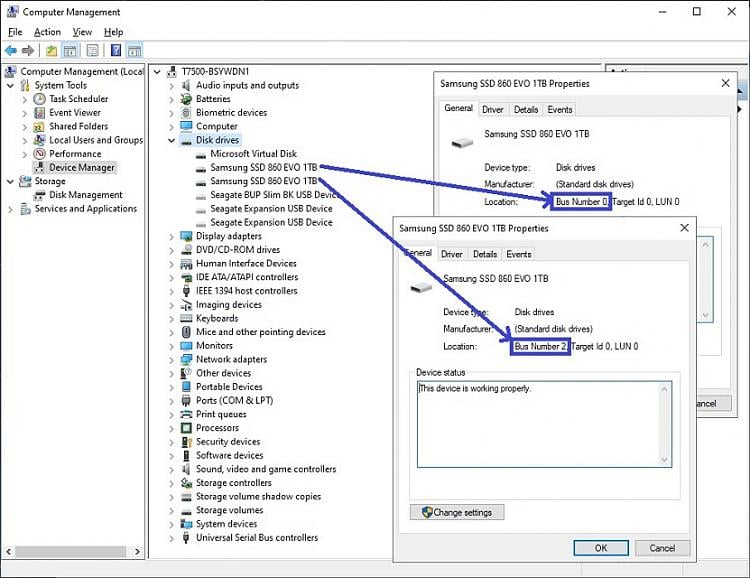Expand Sound, video and game controllers
This screenshot has height=578, width=750.
point(171,469)
